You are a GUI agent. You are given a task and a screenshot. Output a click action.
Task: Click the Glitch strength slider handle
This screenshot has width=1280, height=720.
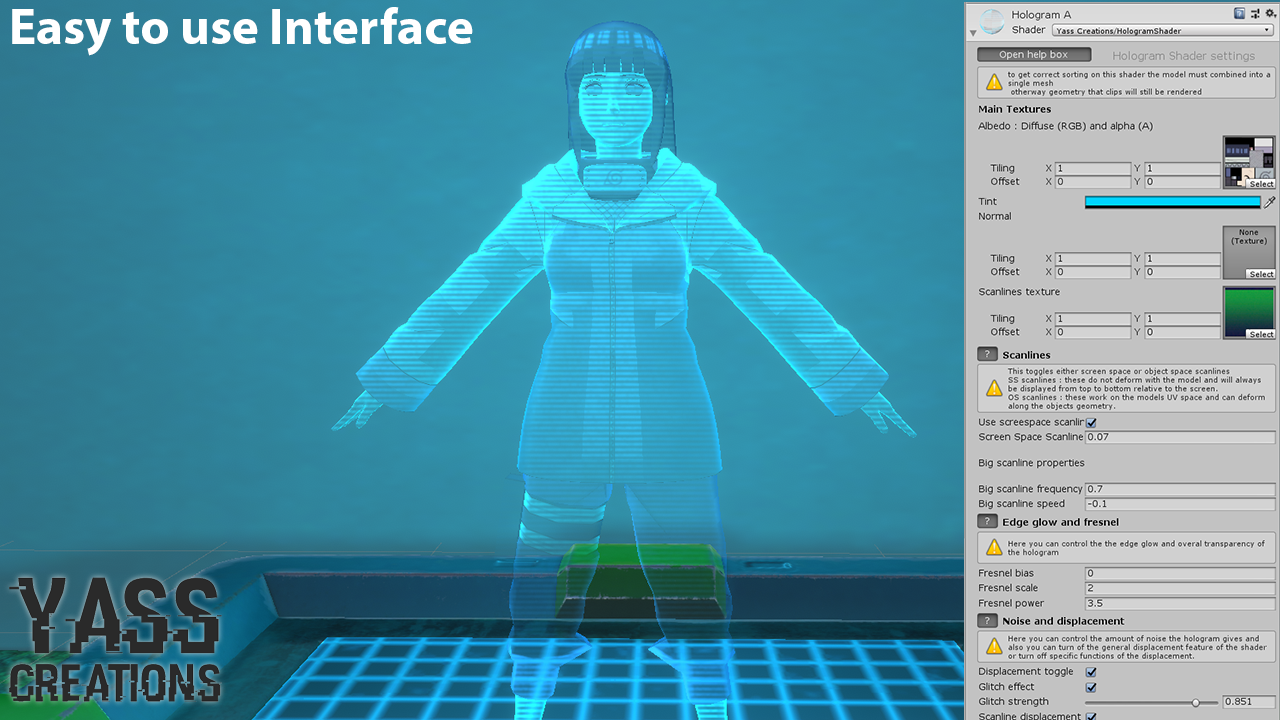click(x=1197, y=701)
